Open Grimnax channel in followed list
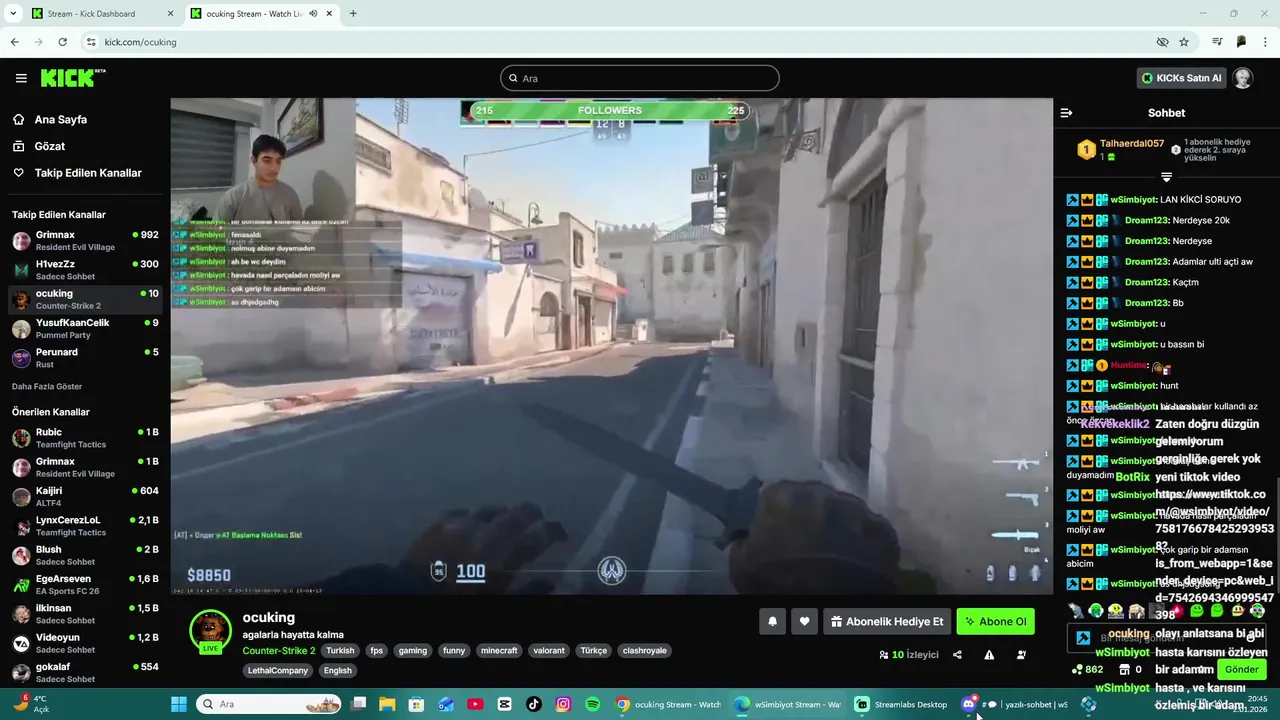This screenshot has width=1280, height=720. (85, 240)
